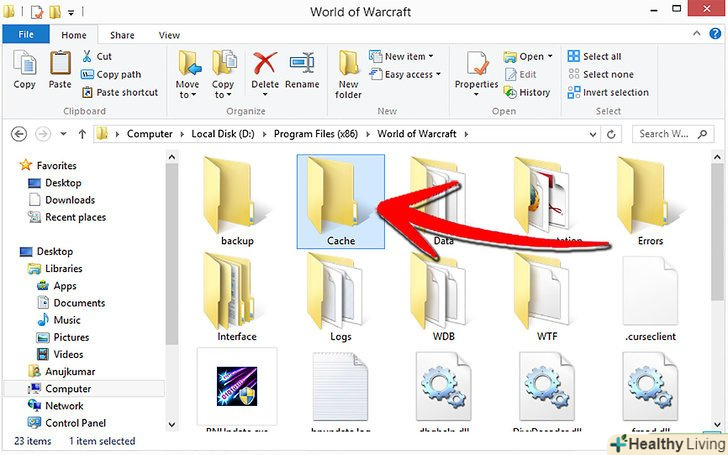Select the Logs folder

coord(341,297)
